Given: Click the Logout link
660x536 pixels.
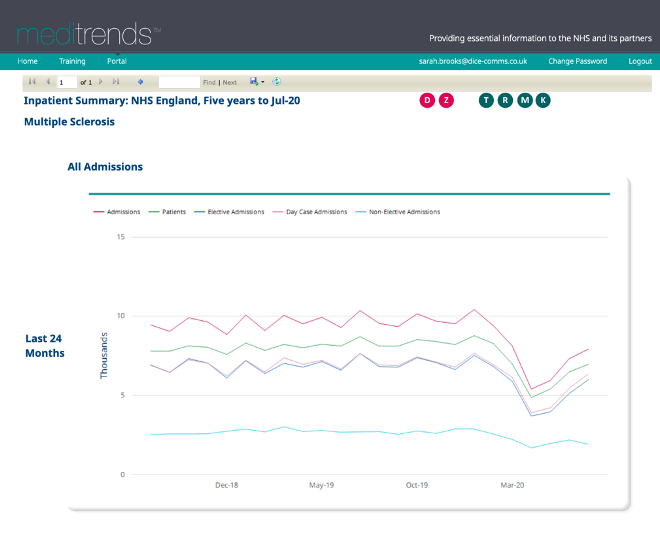Looking at the screenshot, I should tap(640, 61).
